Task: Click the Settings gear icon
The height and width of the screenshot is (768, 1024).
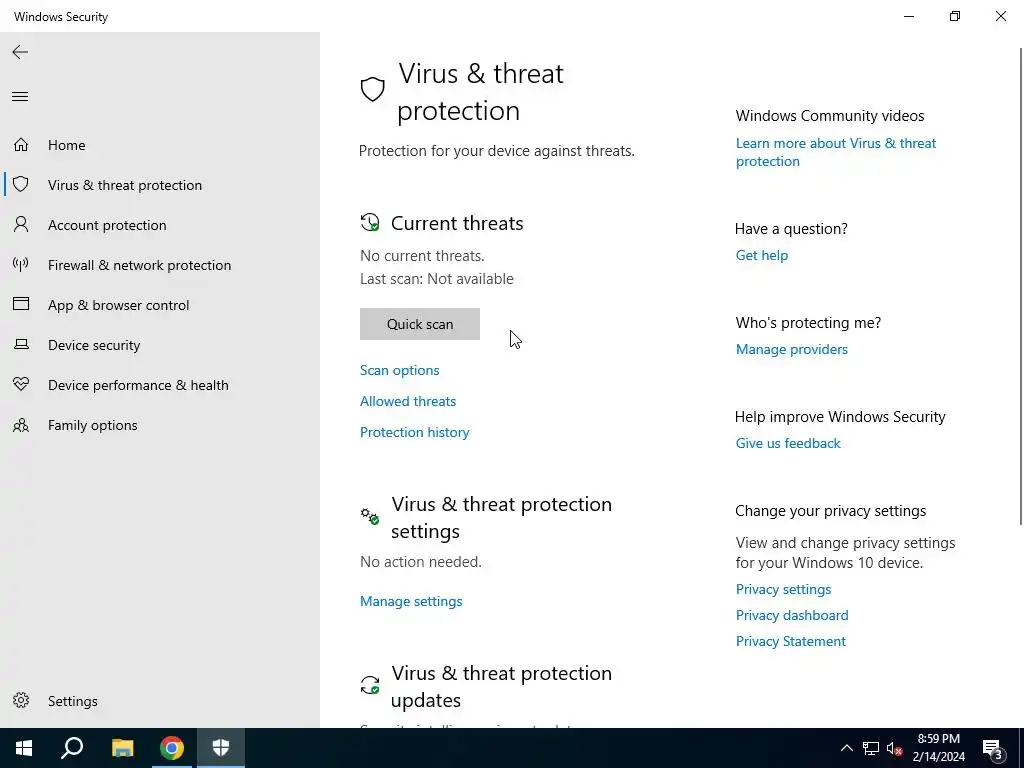Action: click(21, 700)
